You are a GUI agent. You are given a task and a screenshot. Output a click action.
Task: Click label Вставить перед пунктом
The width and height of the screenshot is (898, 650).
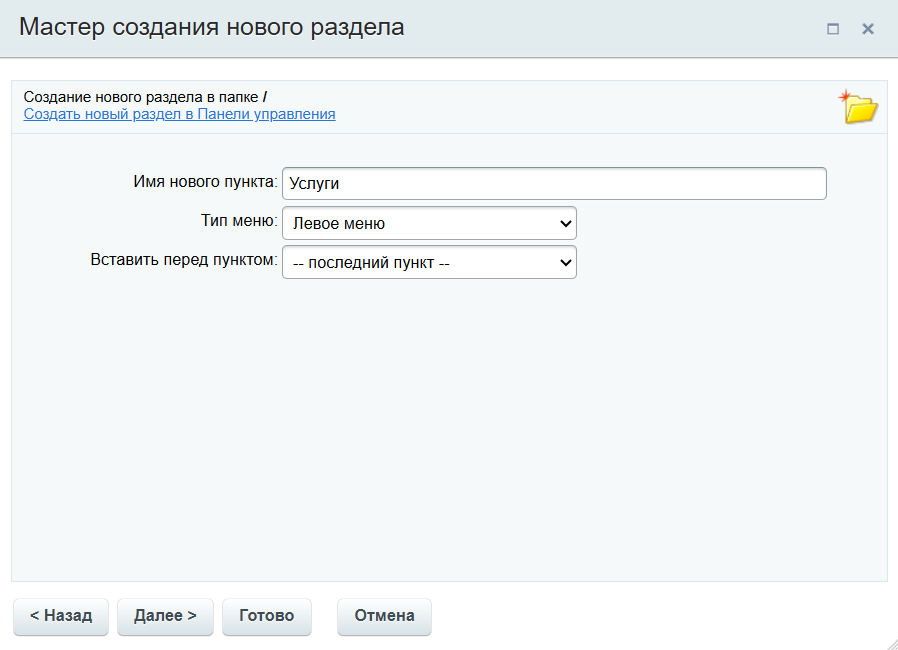point(184,260)
